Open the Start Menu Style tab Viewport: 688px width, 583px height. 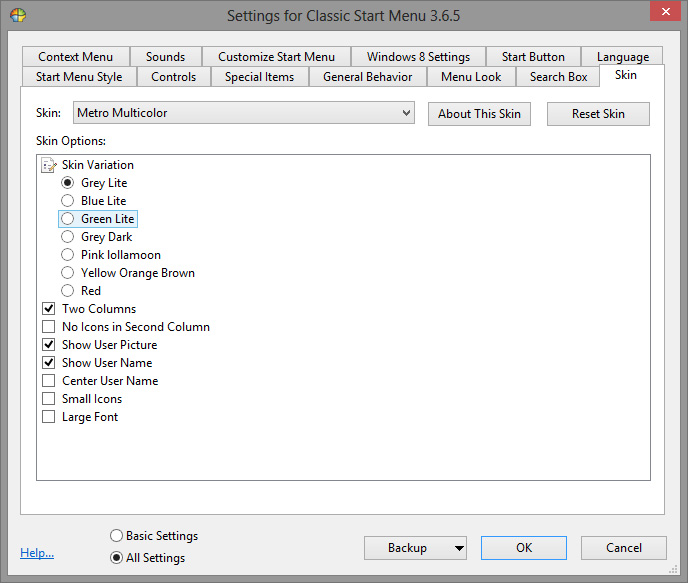79,77
